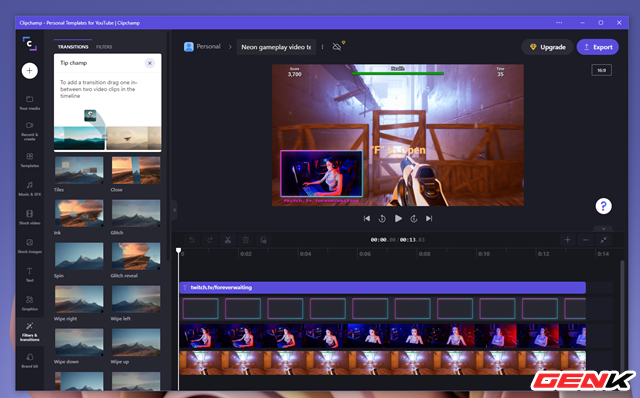Select the gameplay corridor video track
This screenshot has height=398, width=640.
point(382,363)
